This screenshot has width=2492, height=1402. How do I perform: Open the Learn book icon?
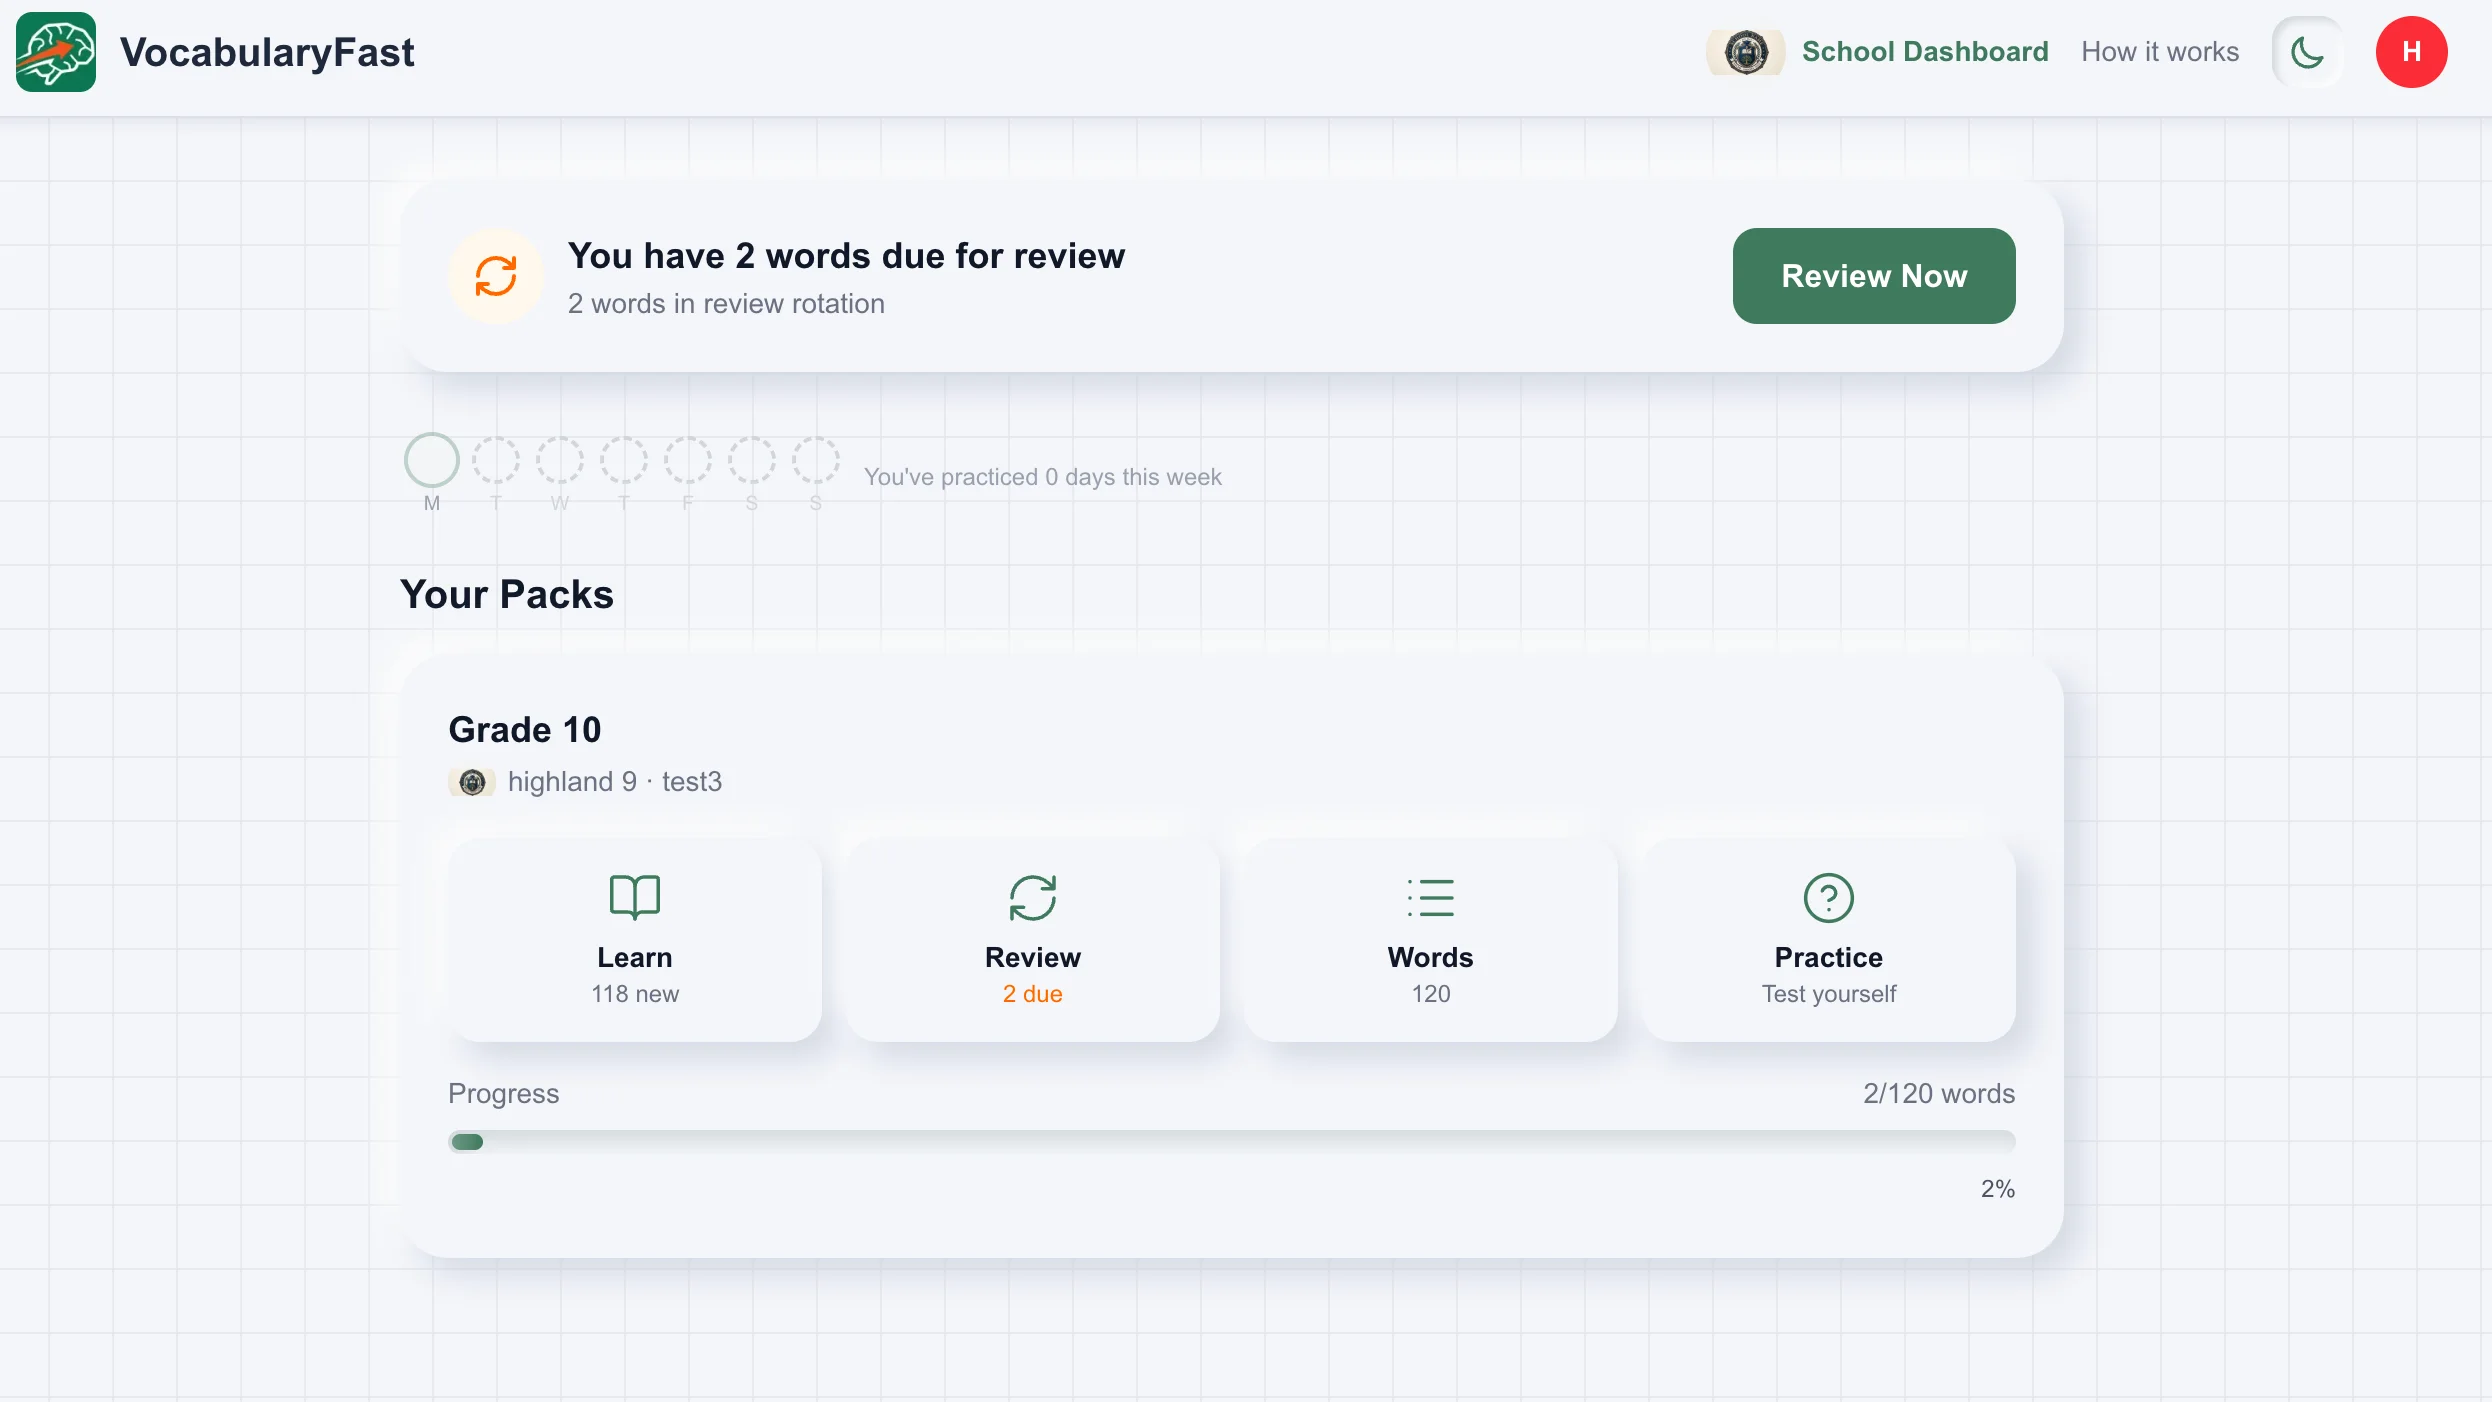(x=634, y=897)
